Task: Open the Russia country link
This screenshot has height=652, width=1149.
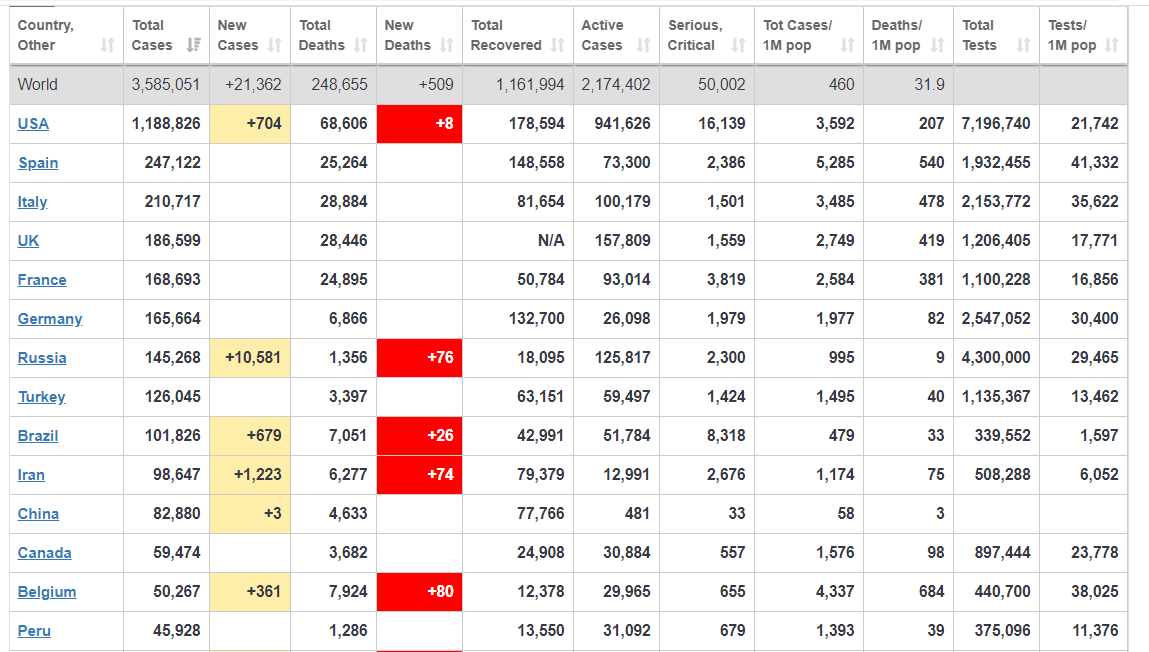Action: [x=42, y=358]
